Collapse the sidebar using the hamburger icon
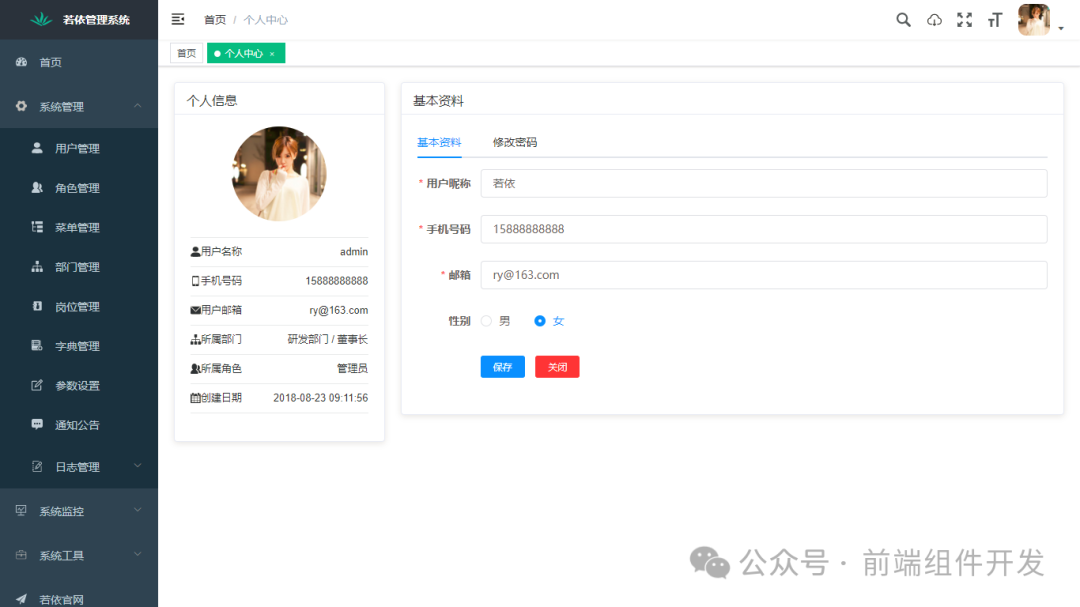The height and width of the screenshot is (607, 1080). (x=178, y=18)
